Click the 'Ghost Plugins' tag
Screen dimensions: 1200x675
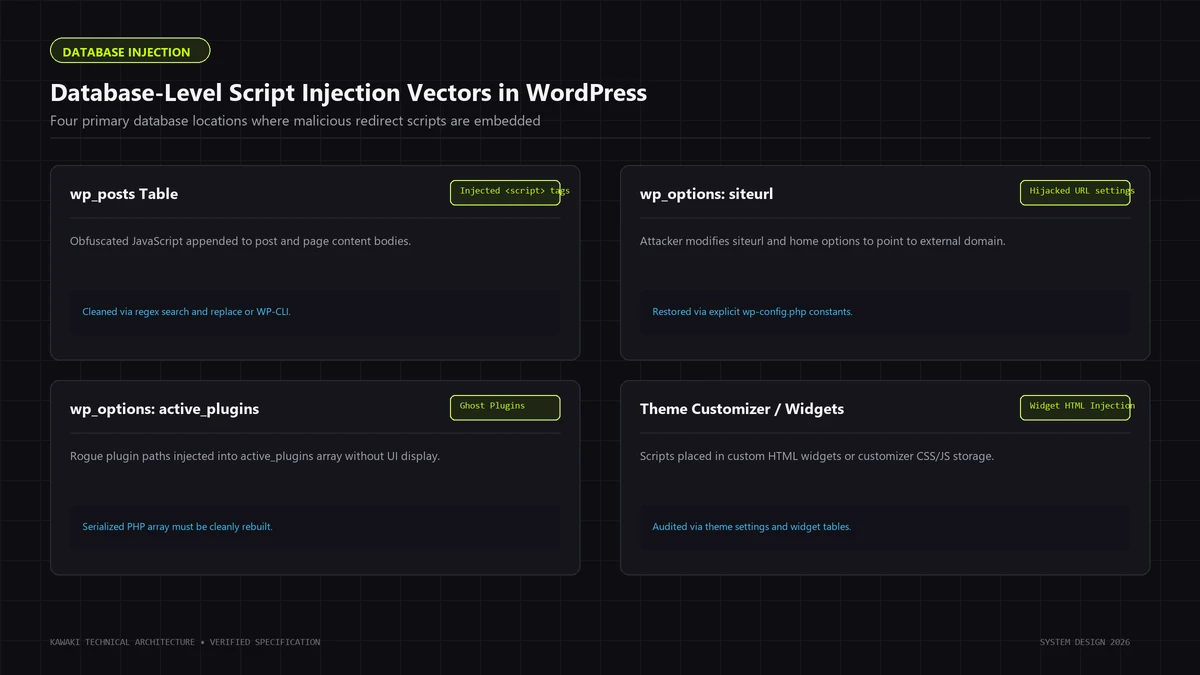coord(505,407)
